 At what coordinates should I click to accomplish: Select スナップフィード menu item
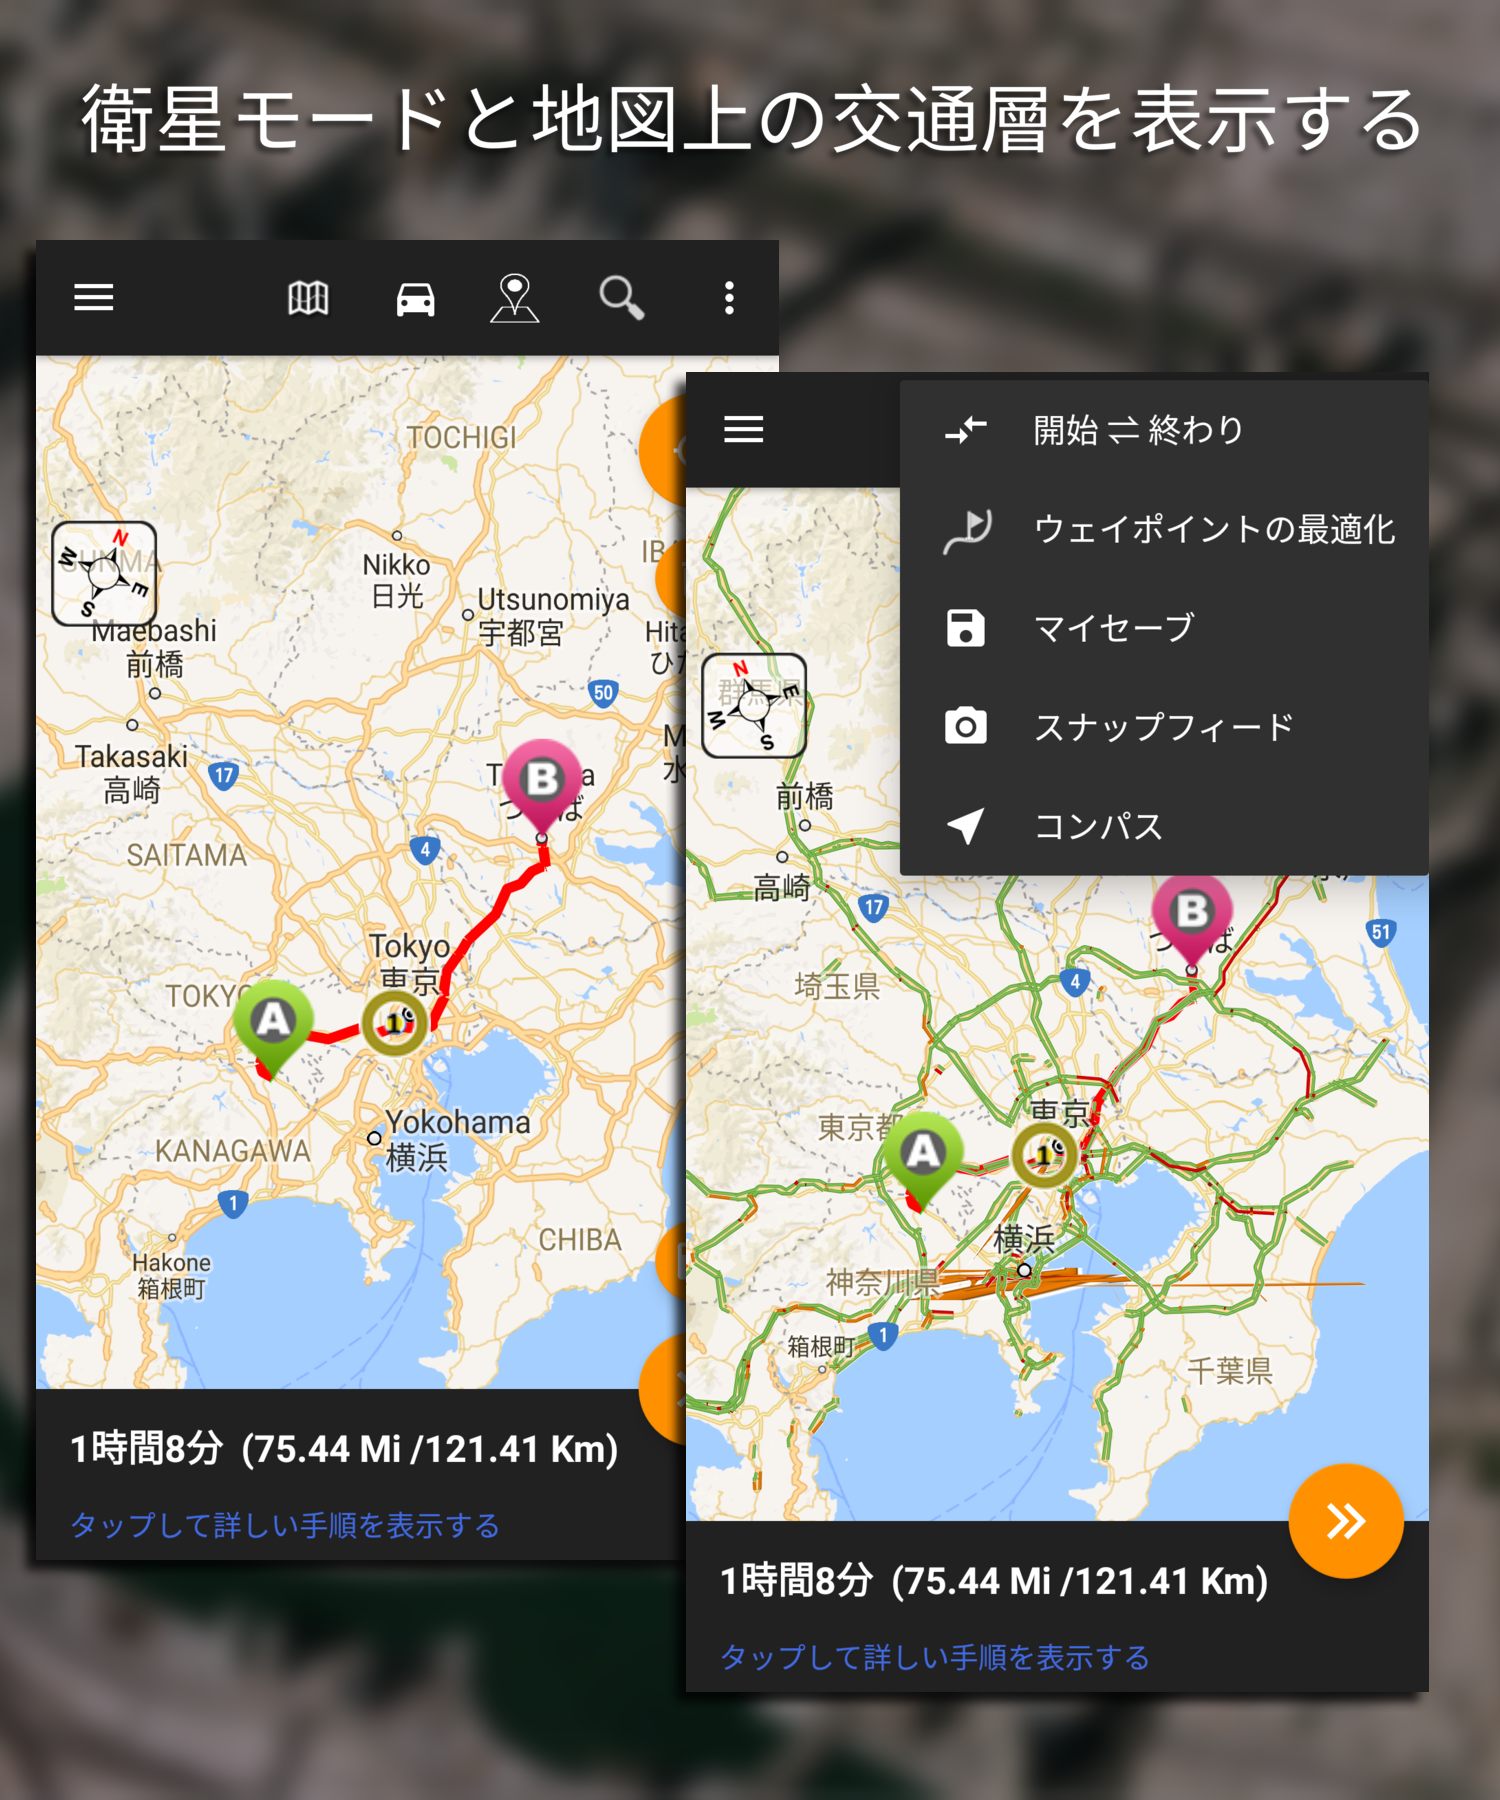pyautogui.click(x=1164, y=726)
